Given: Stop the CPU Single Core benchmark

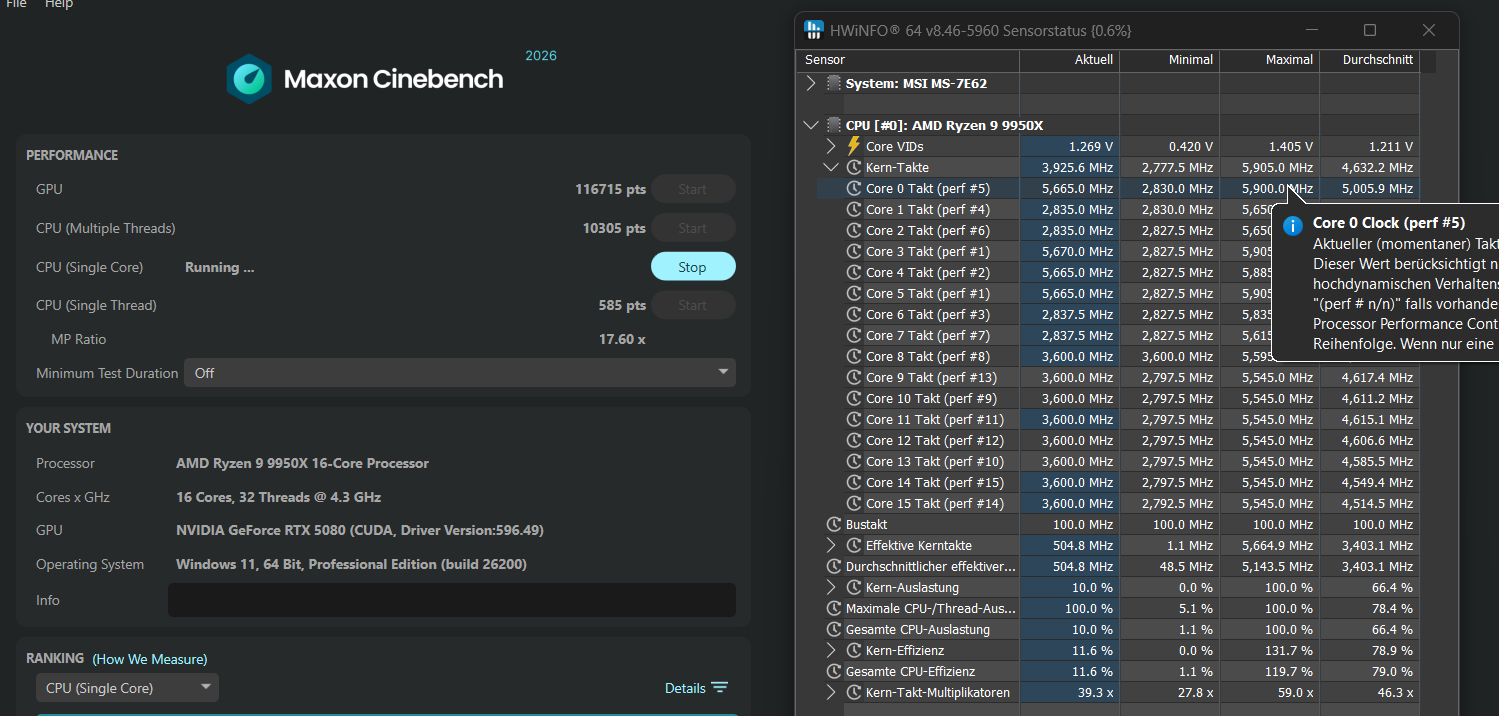Looking at the screenshot, I should [693, 267].
